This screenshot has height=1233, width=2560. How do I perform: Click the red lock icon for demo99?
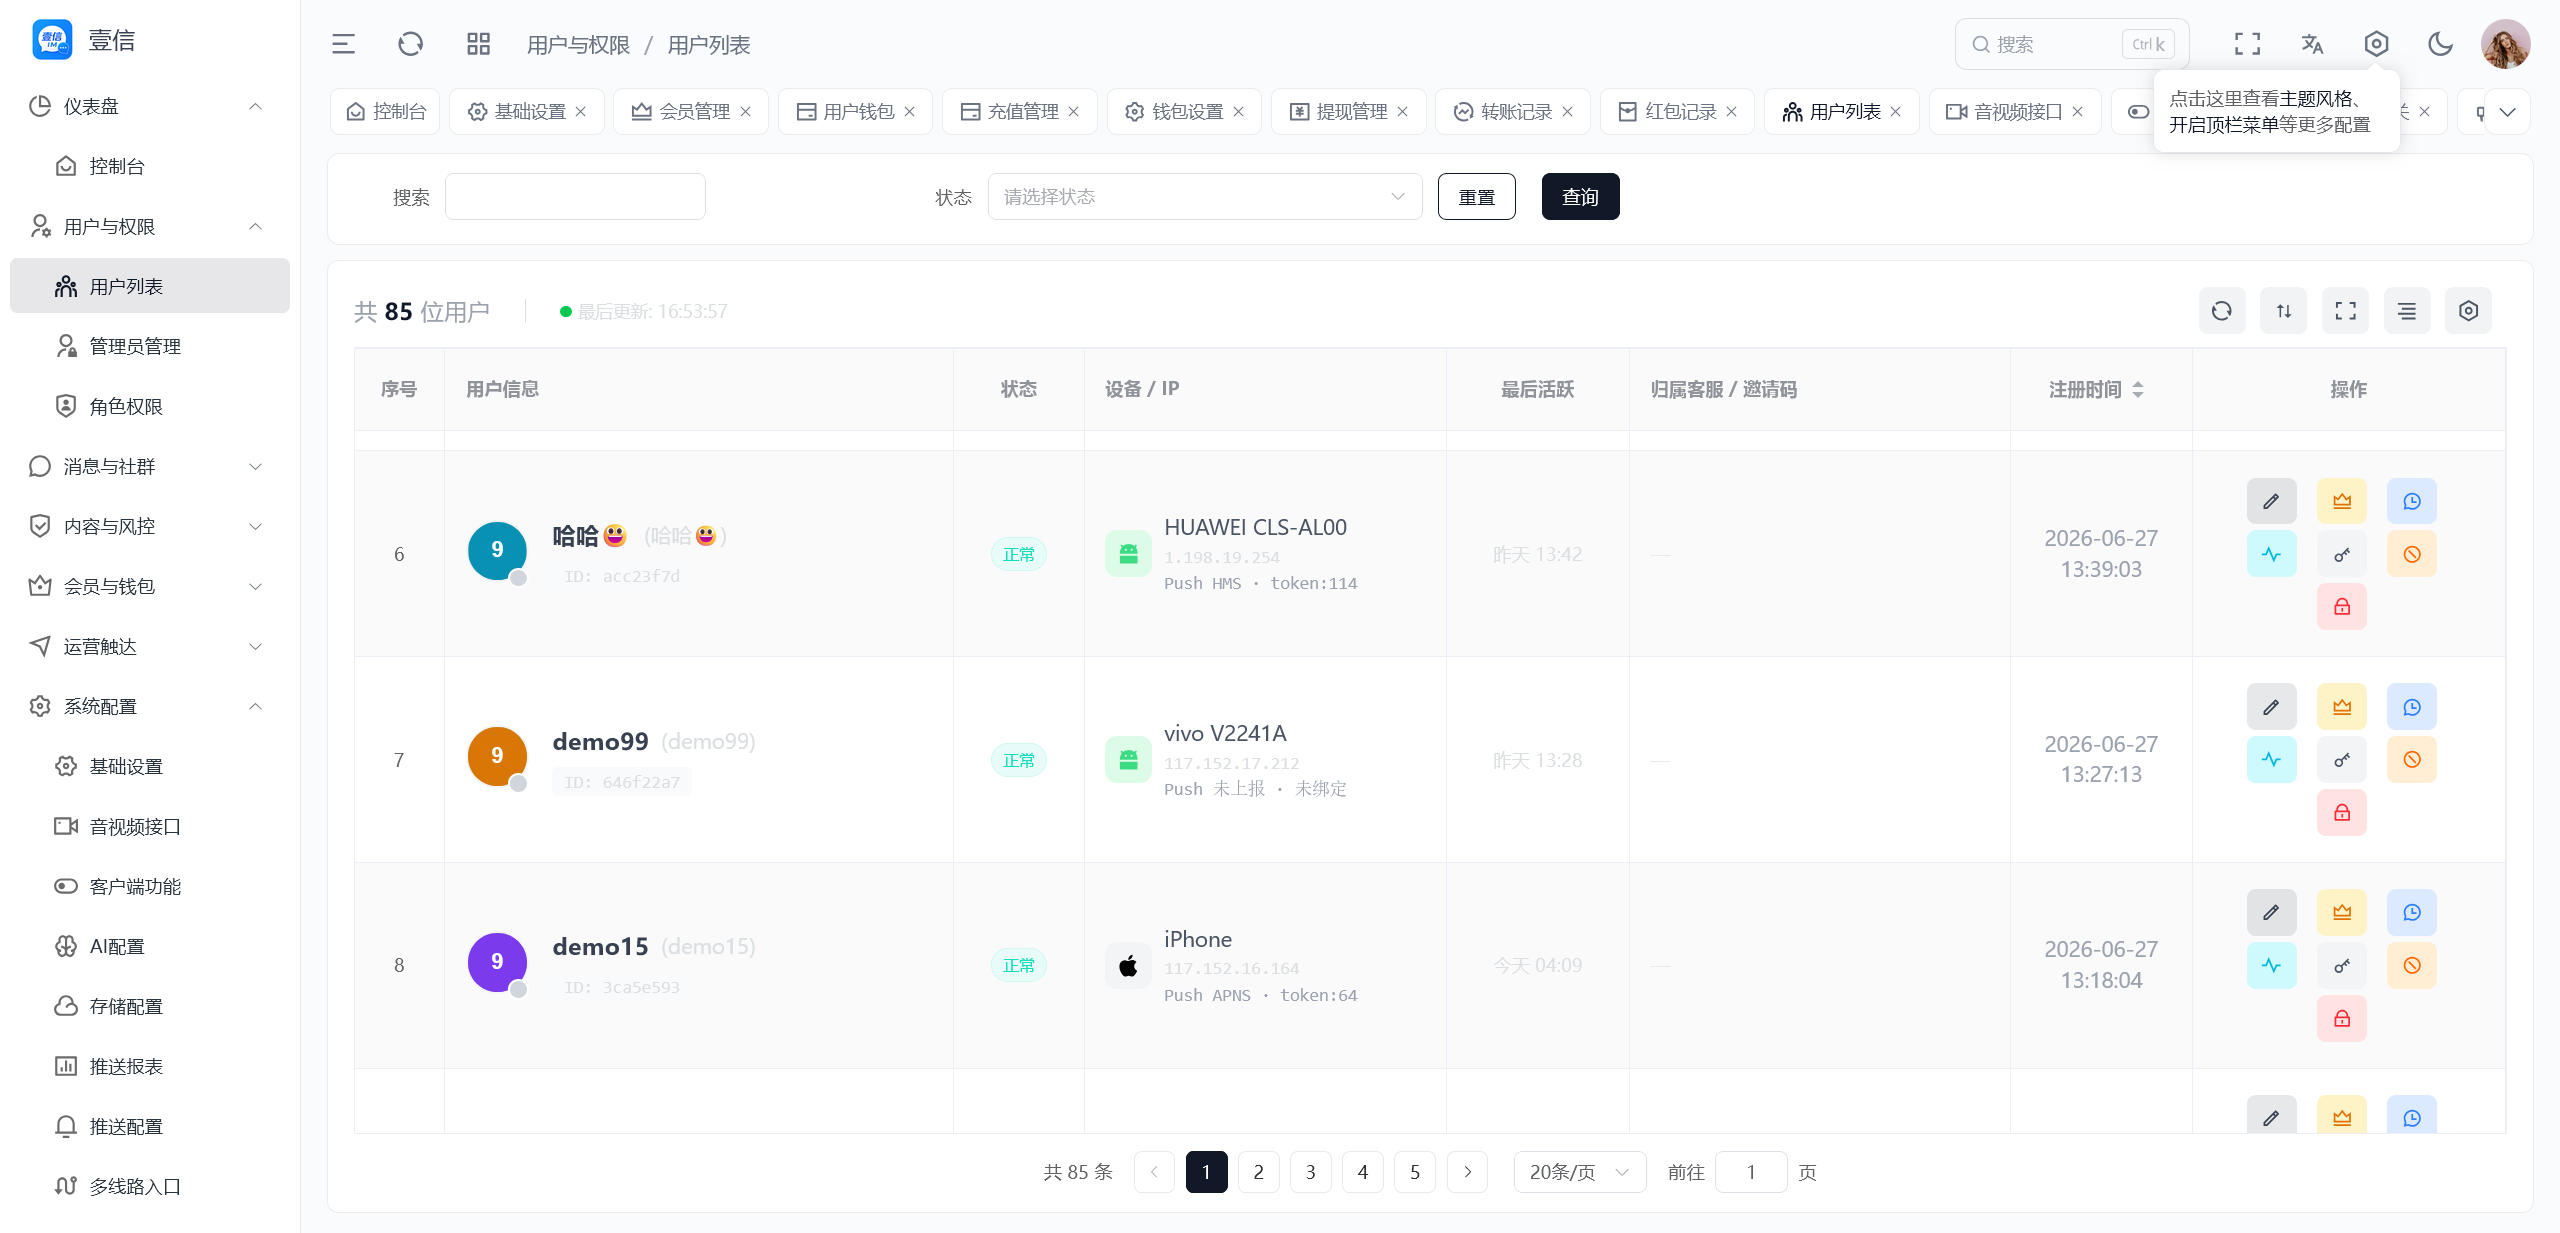click(x=2342, y=812)
